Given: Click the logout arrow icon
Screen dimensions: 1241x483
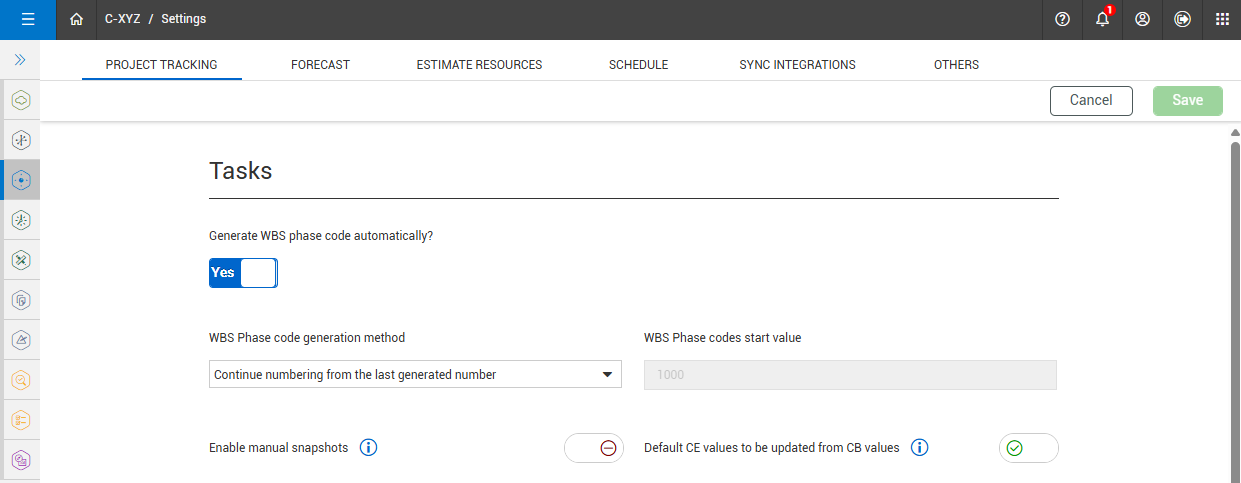Looking at the screenshot, I should pos(1182,19).
